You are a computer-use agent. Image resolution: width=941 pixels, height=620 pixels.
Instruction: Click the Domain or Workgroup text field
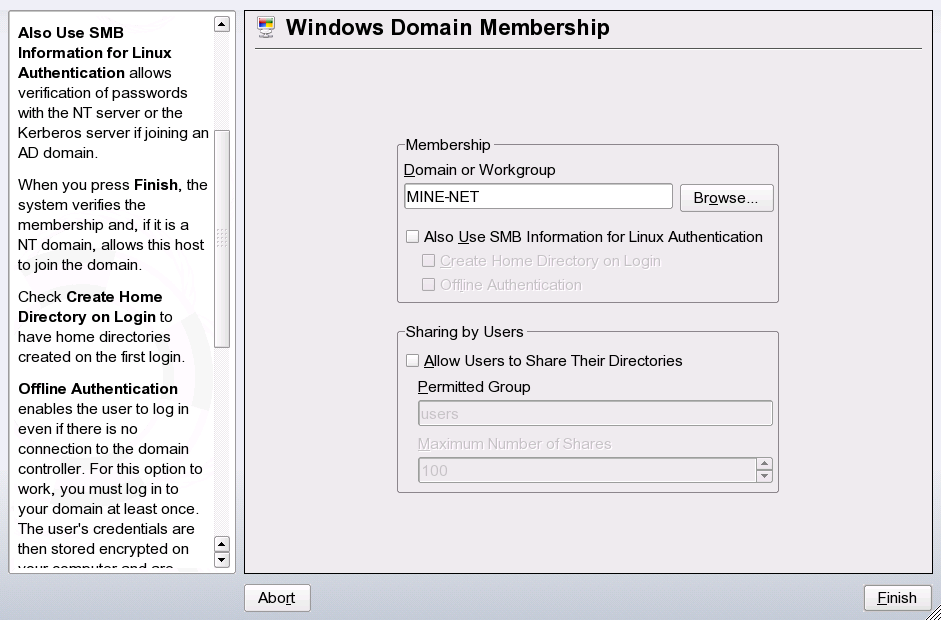pyautogui.click(x=538, y=197)
